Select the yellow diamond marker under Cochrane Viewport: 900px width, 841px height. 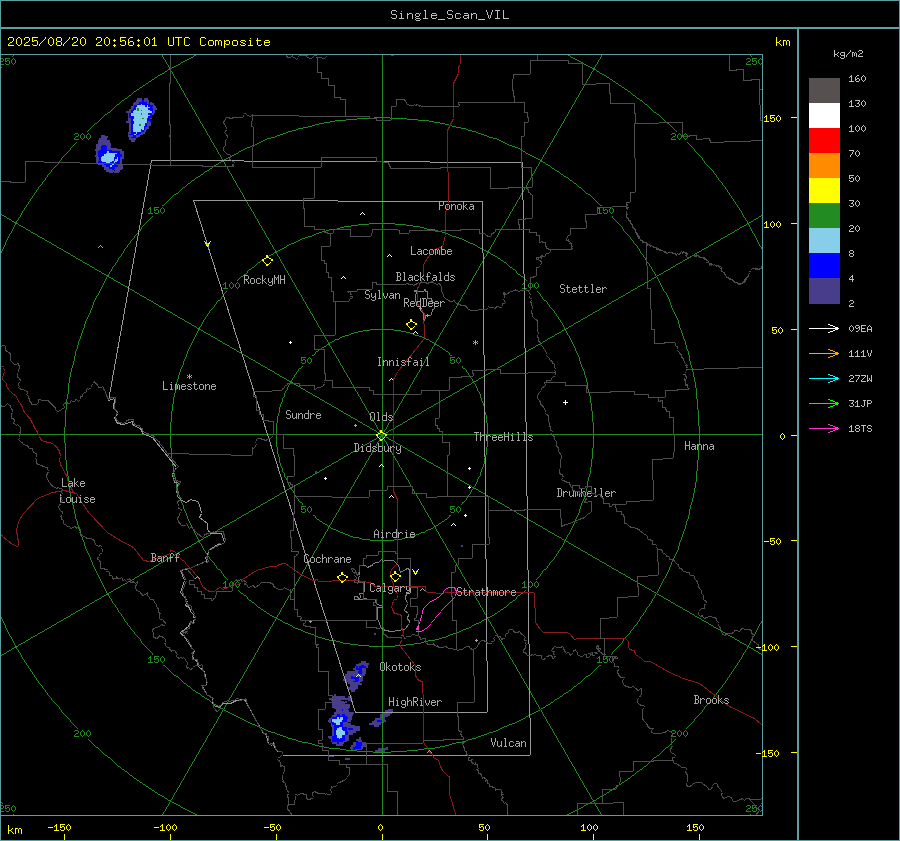[x=343, y=577]
